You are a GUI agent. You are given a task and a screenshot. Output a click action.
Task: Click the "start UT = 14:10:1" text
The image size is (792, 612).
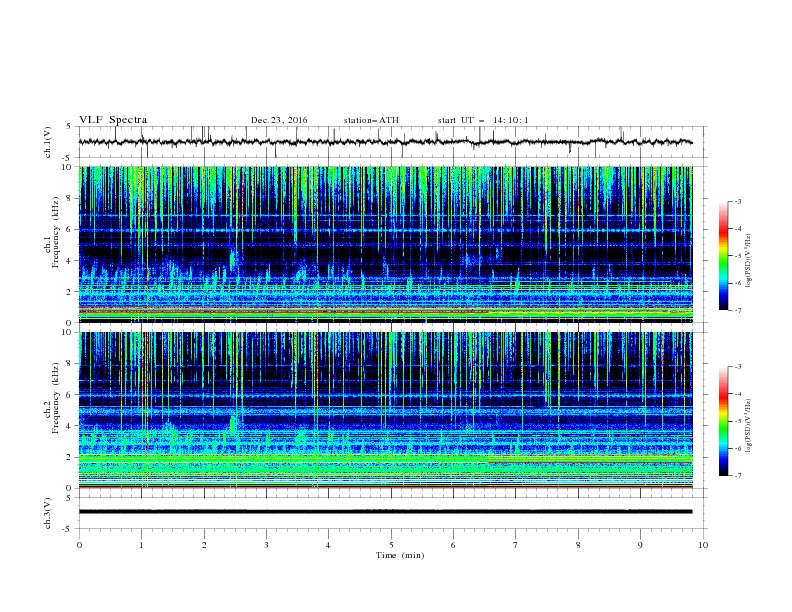point(483,120)
